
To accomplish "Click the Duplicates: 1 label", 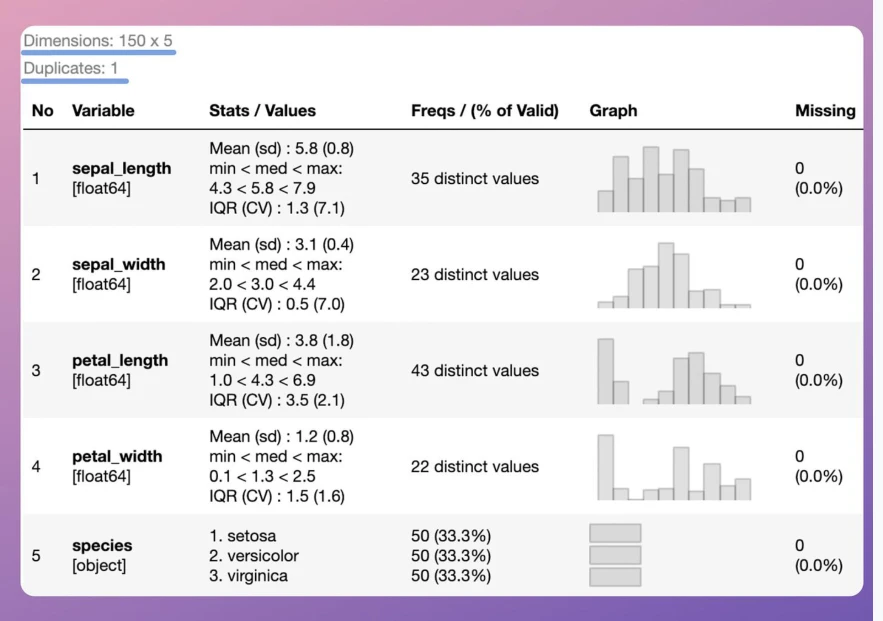I will point(71,68).
